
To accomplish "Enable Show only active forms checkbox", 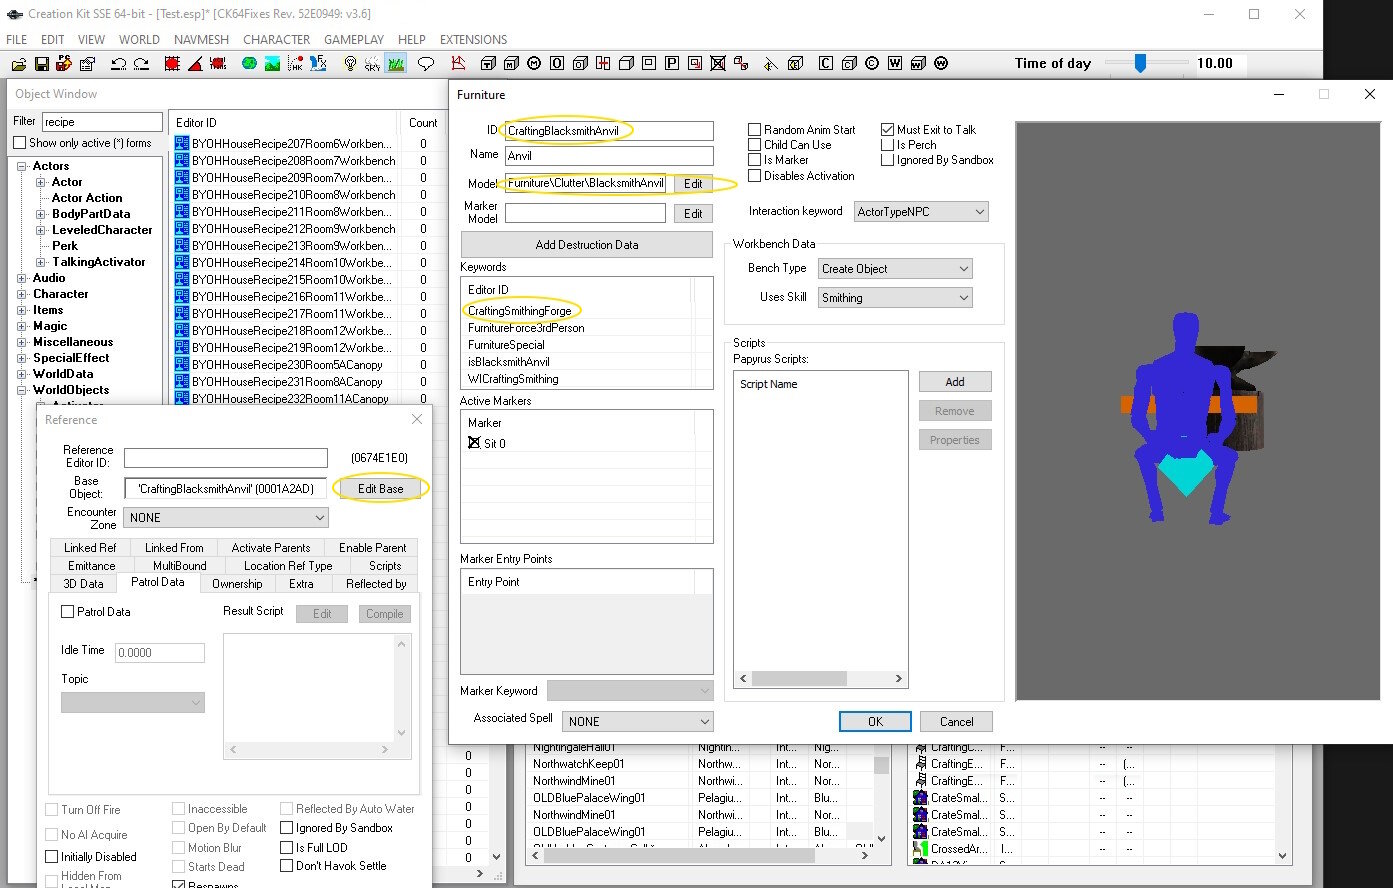I will pos(20,143).
